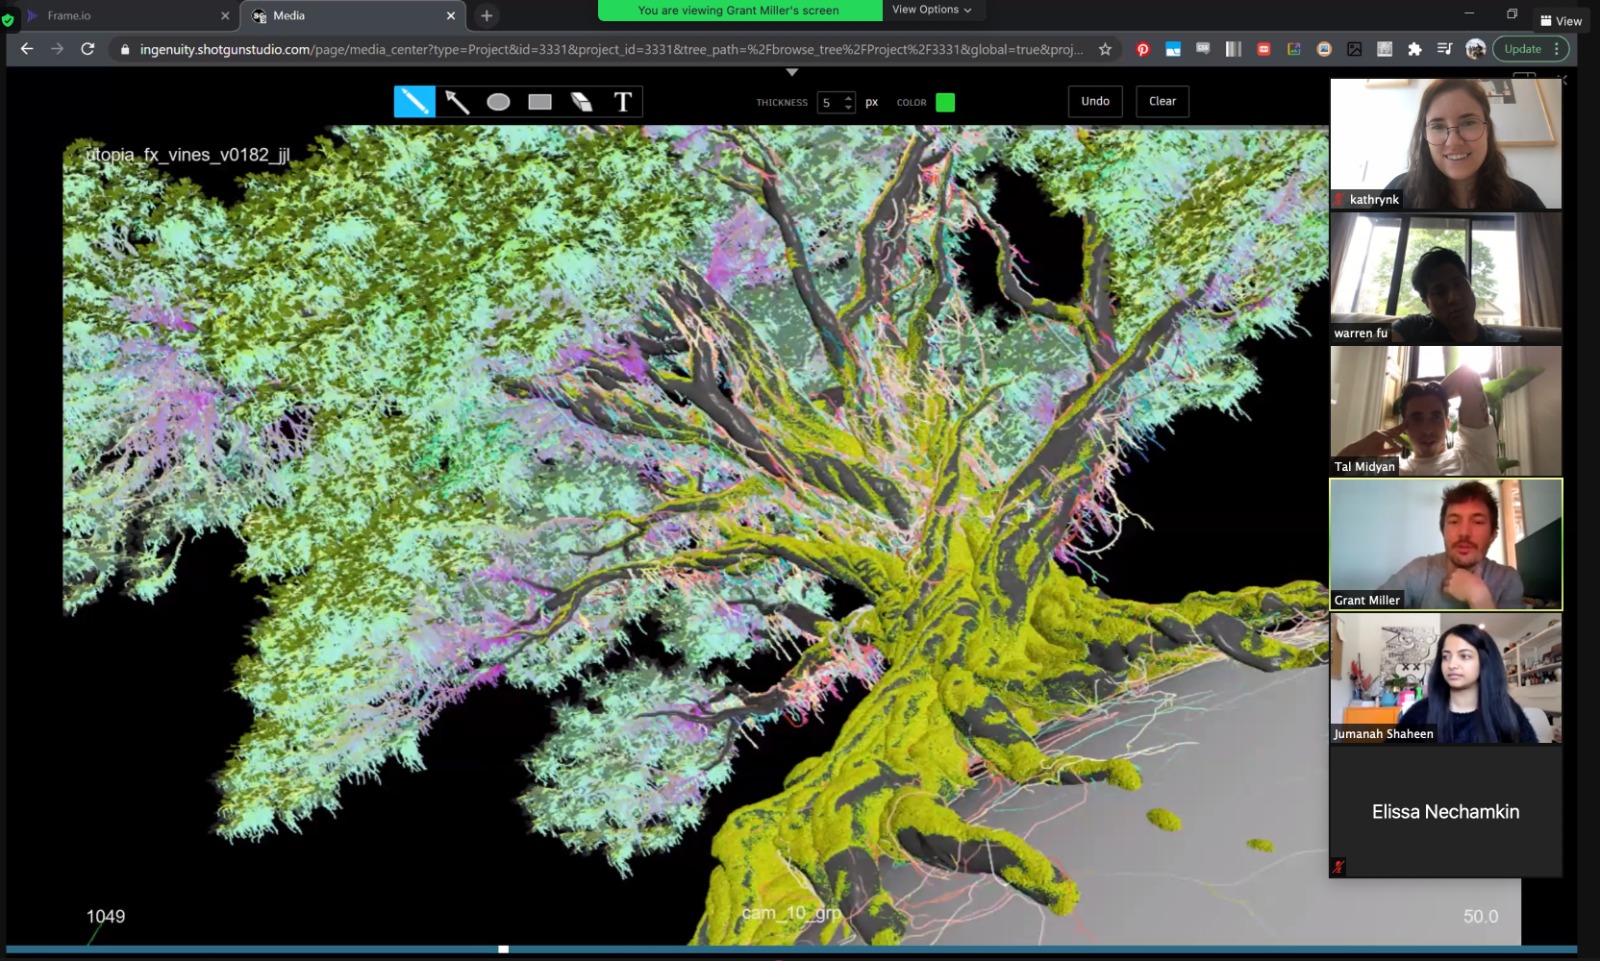The height and width of the screenshot is (961, 1600).
Task: Open the green annotation color swatch
Action: (945, 102)
